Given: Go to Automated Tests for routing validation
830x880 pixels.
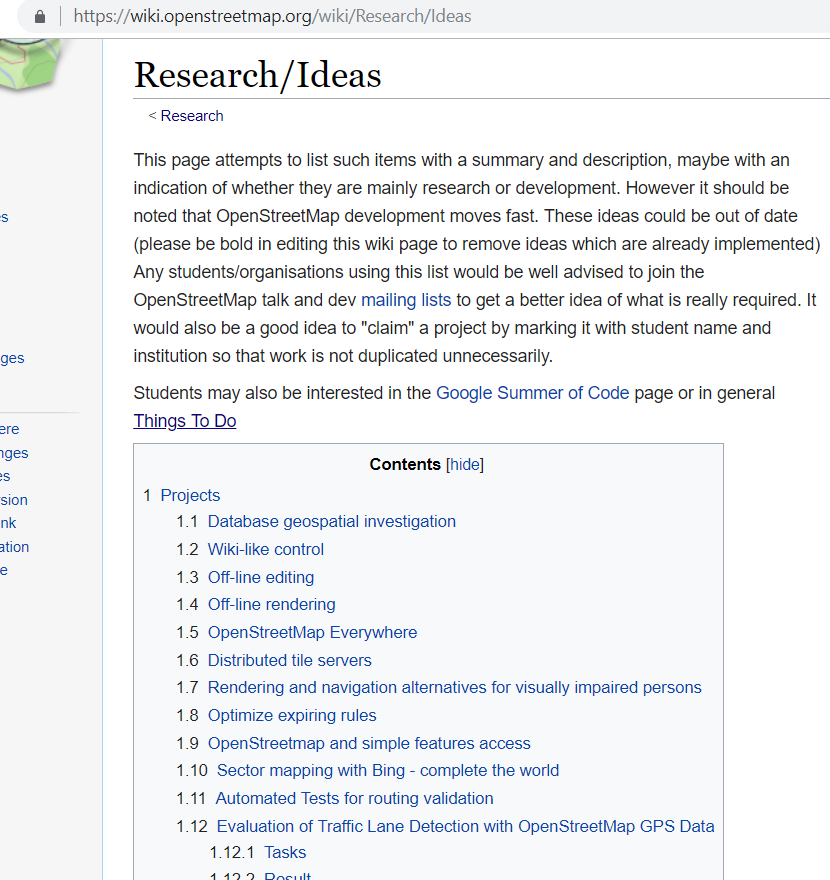Looking at the screenshot, I should tap(355, 799).
